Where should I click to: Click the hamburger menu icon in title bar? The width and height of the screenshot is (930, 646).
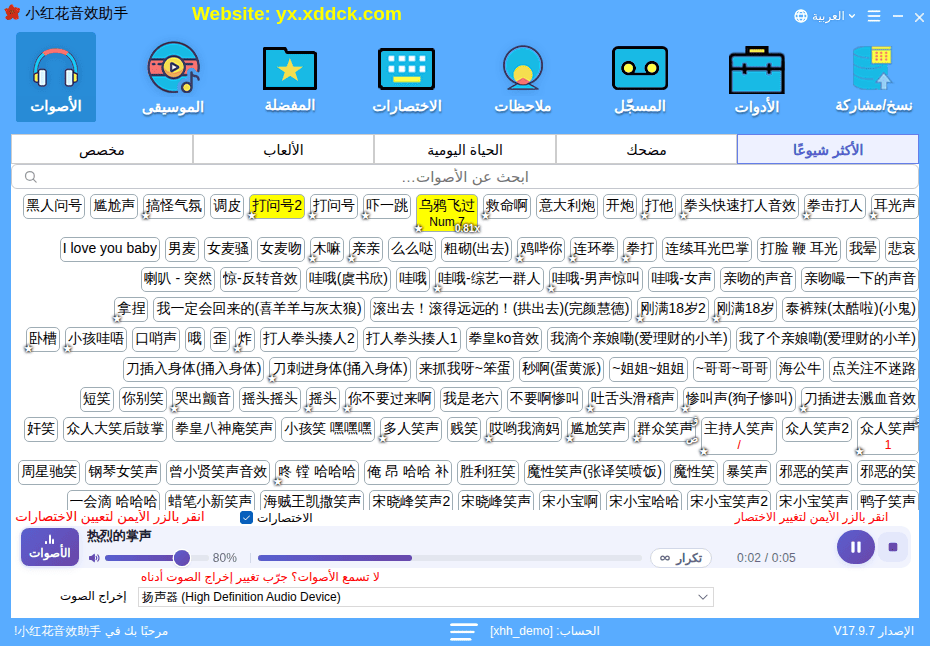(874, 16)
